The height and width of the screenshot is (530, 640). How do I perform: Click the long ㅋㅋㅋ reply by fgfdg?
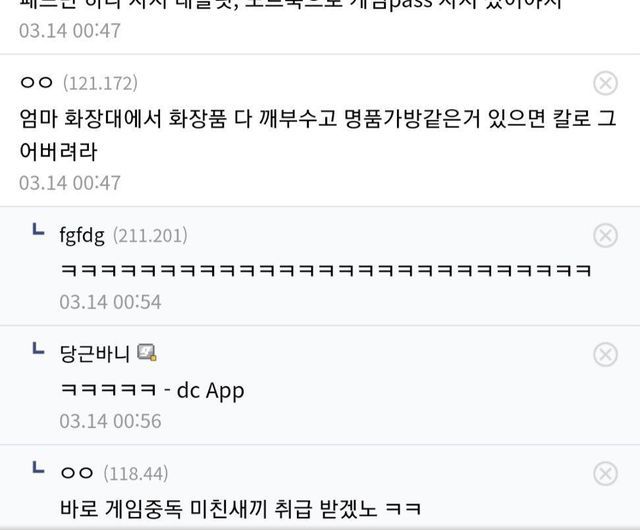pyautogui.click(x=326, y=270)
